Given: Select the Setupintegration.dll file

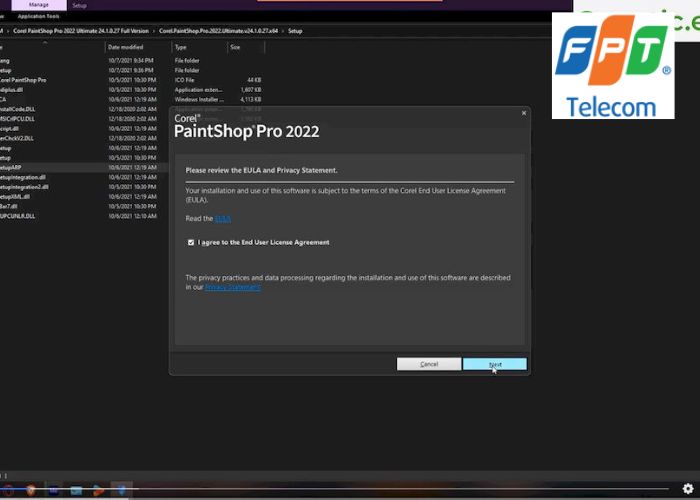Looking at the screenshot, I should (22, 178).
